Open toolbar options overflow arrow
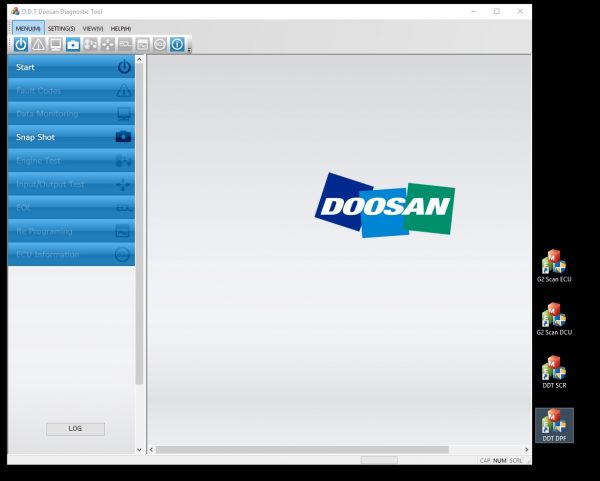Viewport: 600px width, 481px height. 189,50
